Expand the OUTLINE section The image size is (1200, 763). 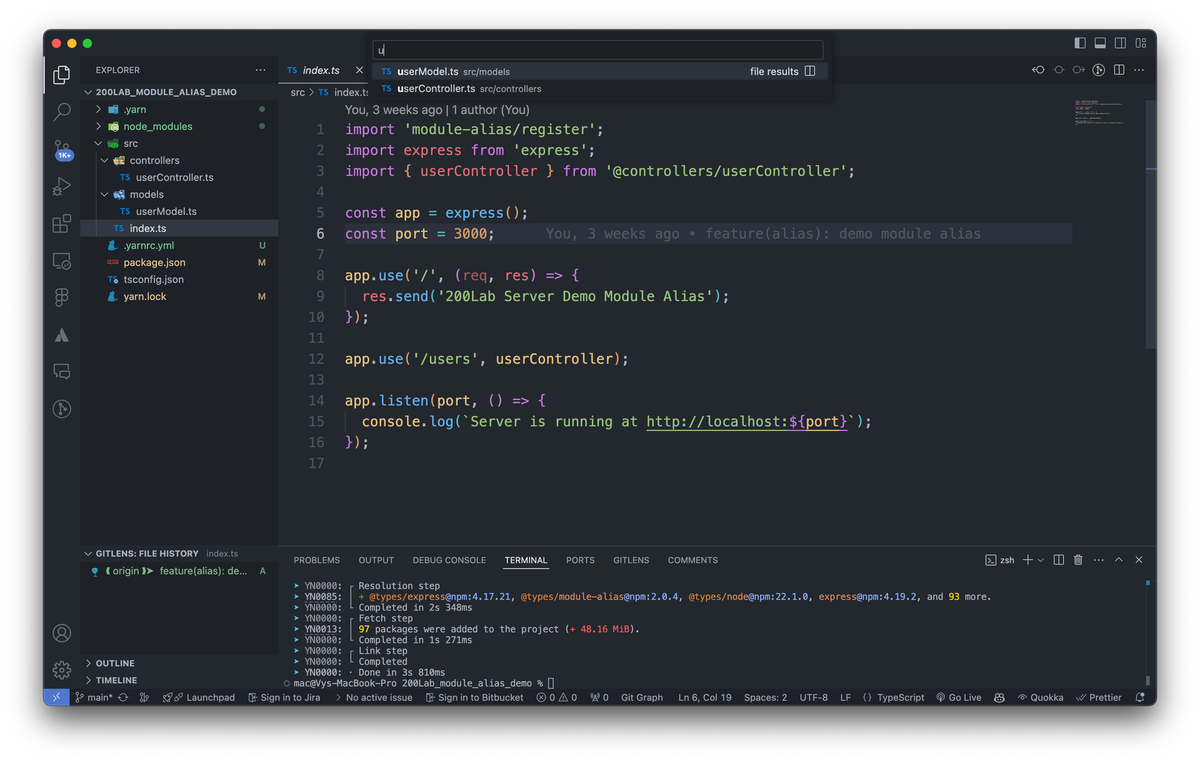coord(112,663)
